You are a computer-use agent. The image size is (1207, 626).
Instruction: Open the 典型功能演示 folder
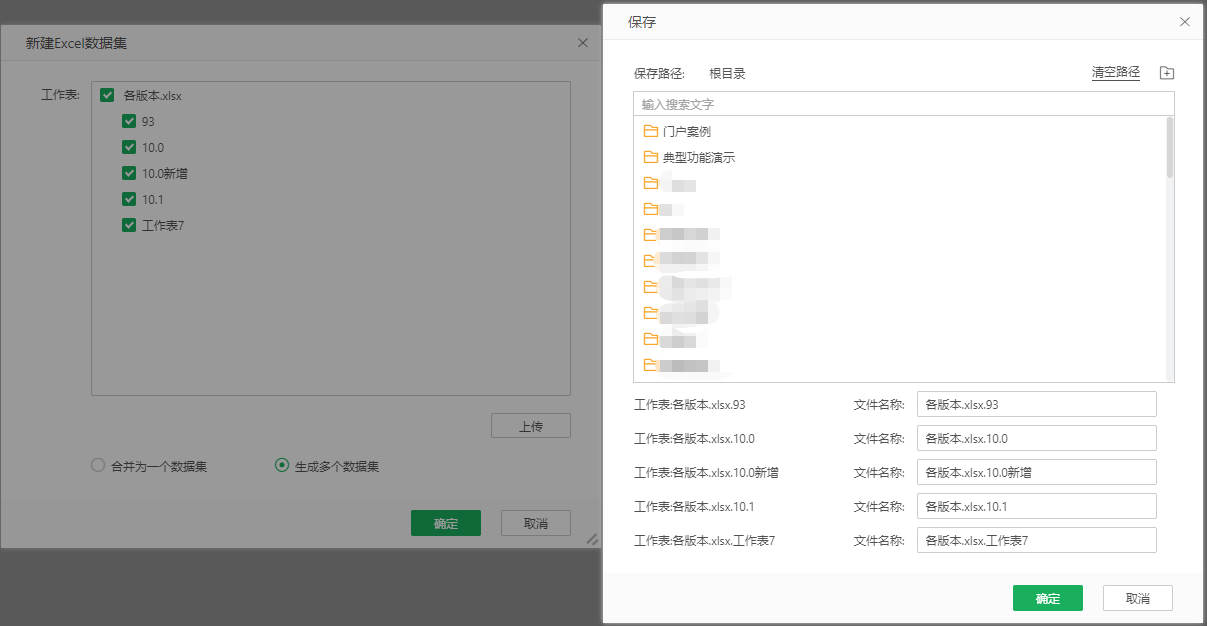point(699,157)
